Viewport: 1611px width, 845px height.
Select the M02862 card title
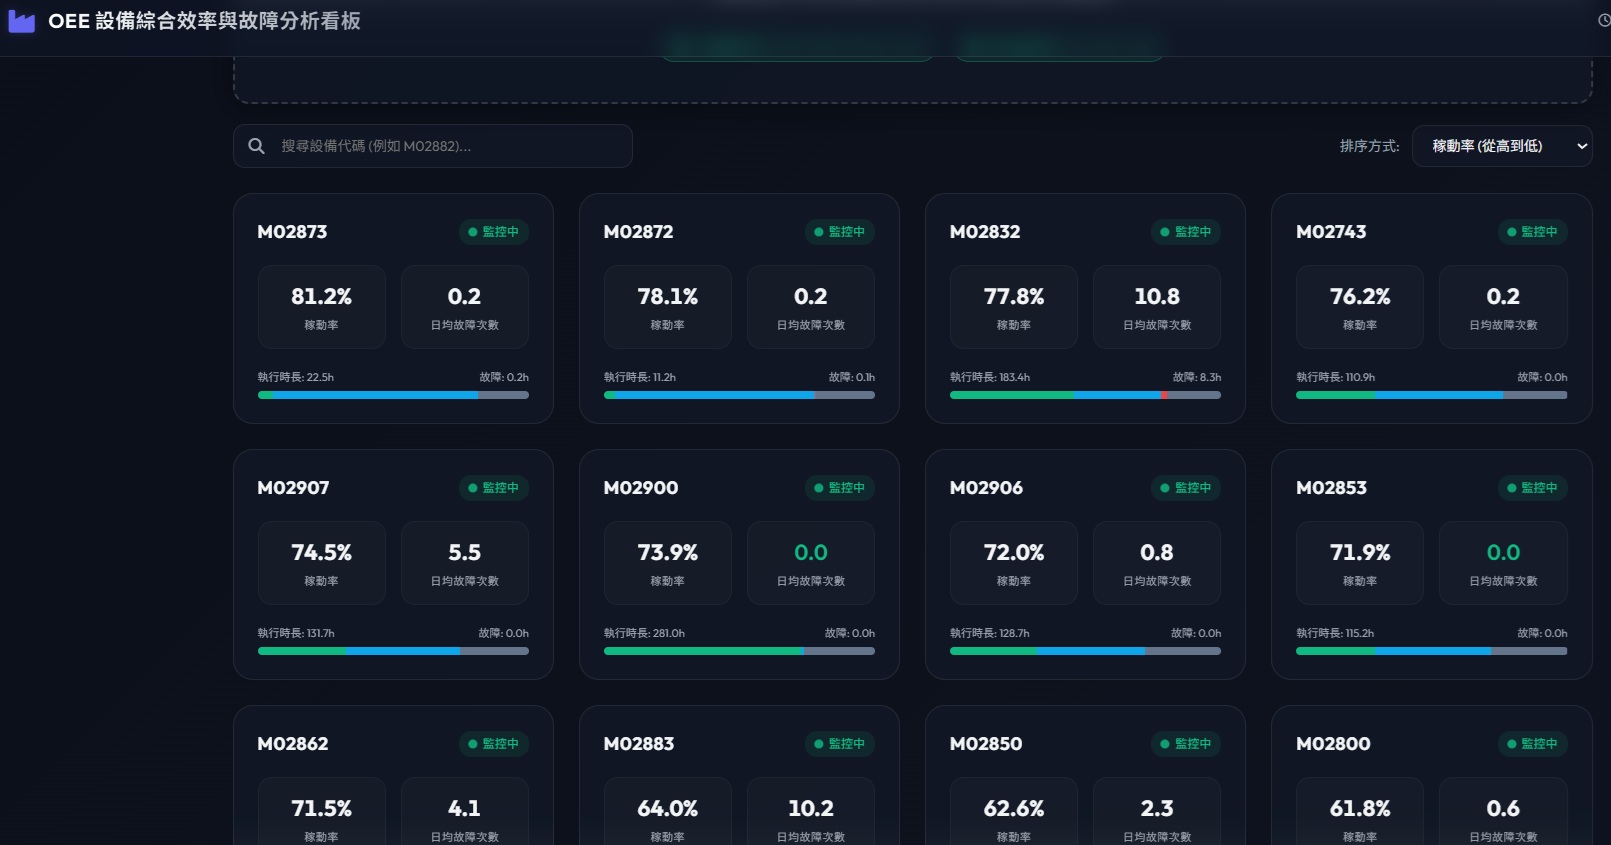[293, 744]
